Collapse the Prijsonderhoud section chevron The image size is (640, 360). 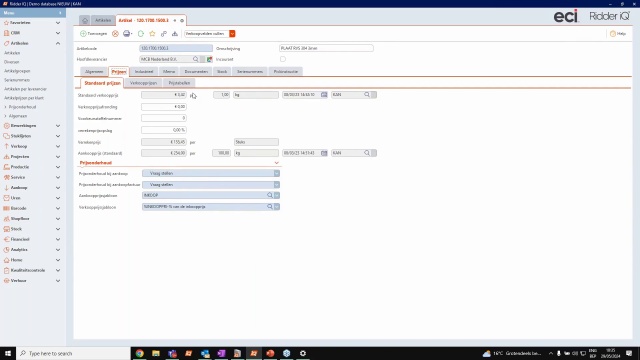tap(276, 163)
